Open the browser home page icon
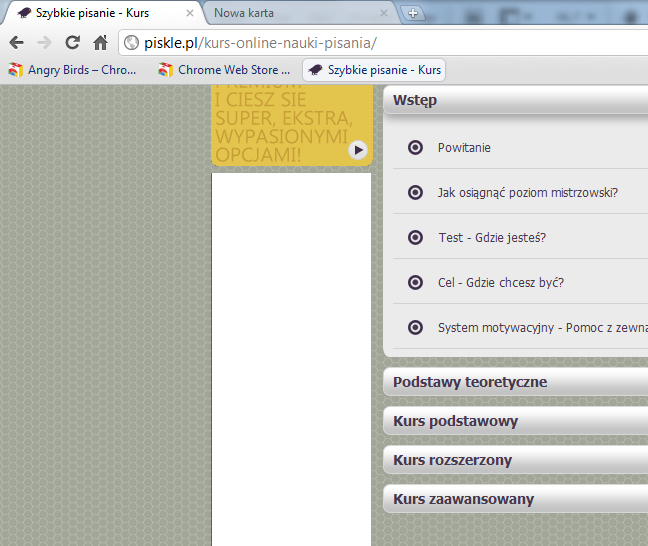The width and height of the screenshot is (648, 546). 100,42
